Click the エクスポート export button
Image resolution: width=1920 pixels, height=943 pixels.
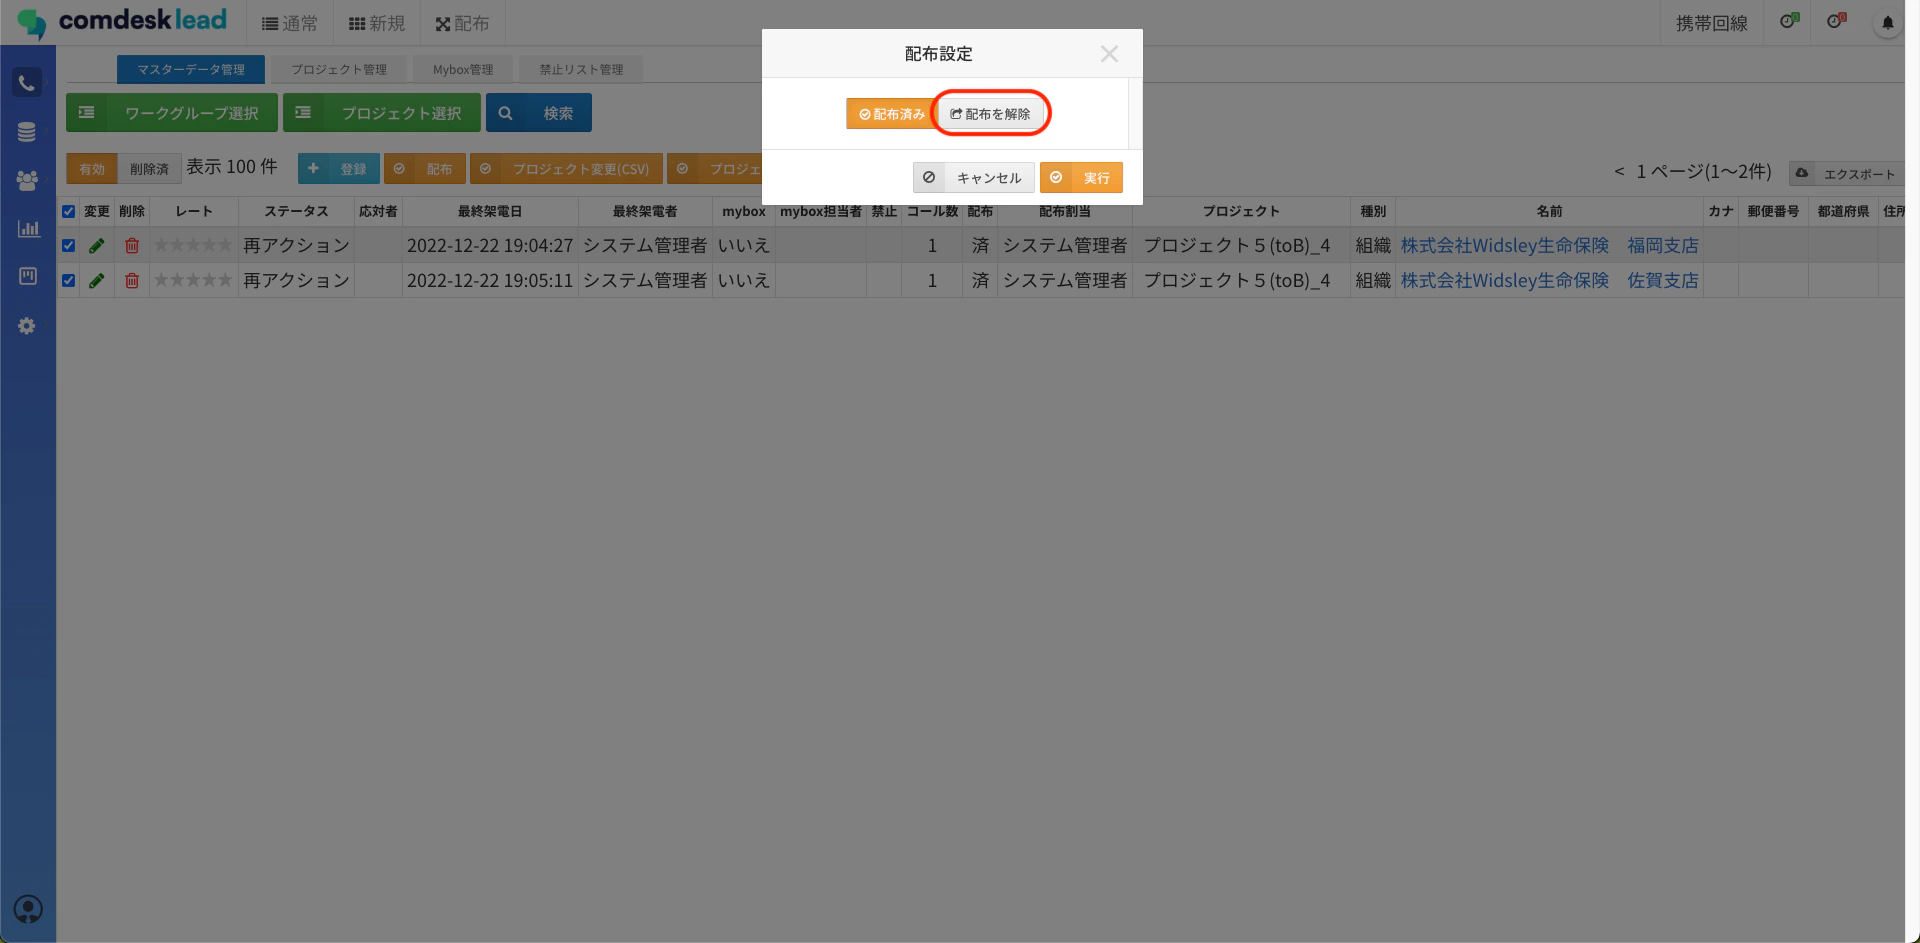[1846, 173]
